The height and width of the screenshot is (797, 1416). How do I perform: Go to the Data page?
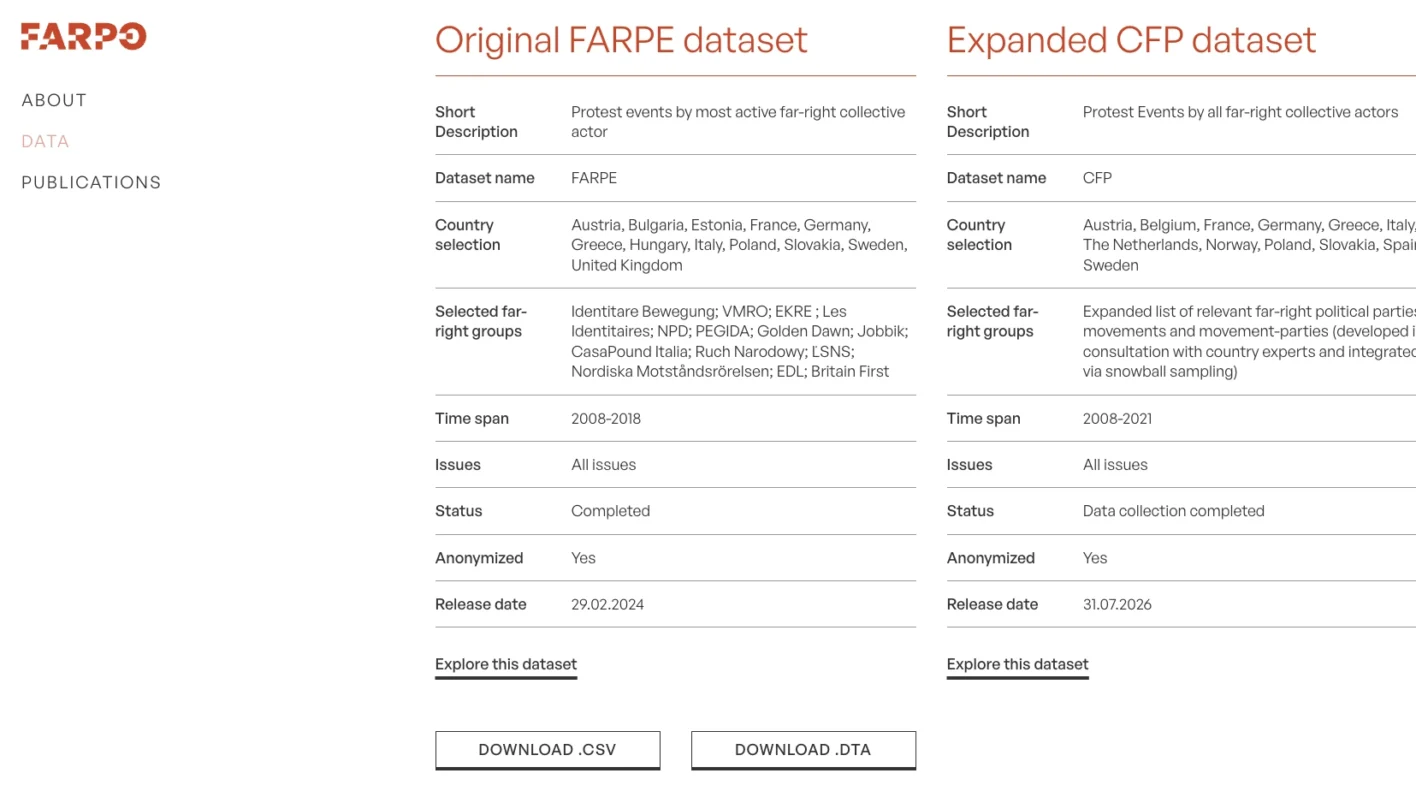click(45, 141)
